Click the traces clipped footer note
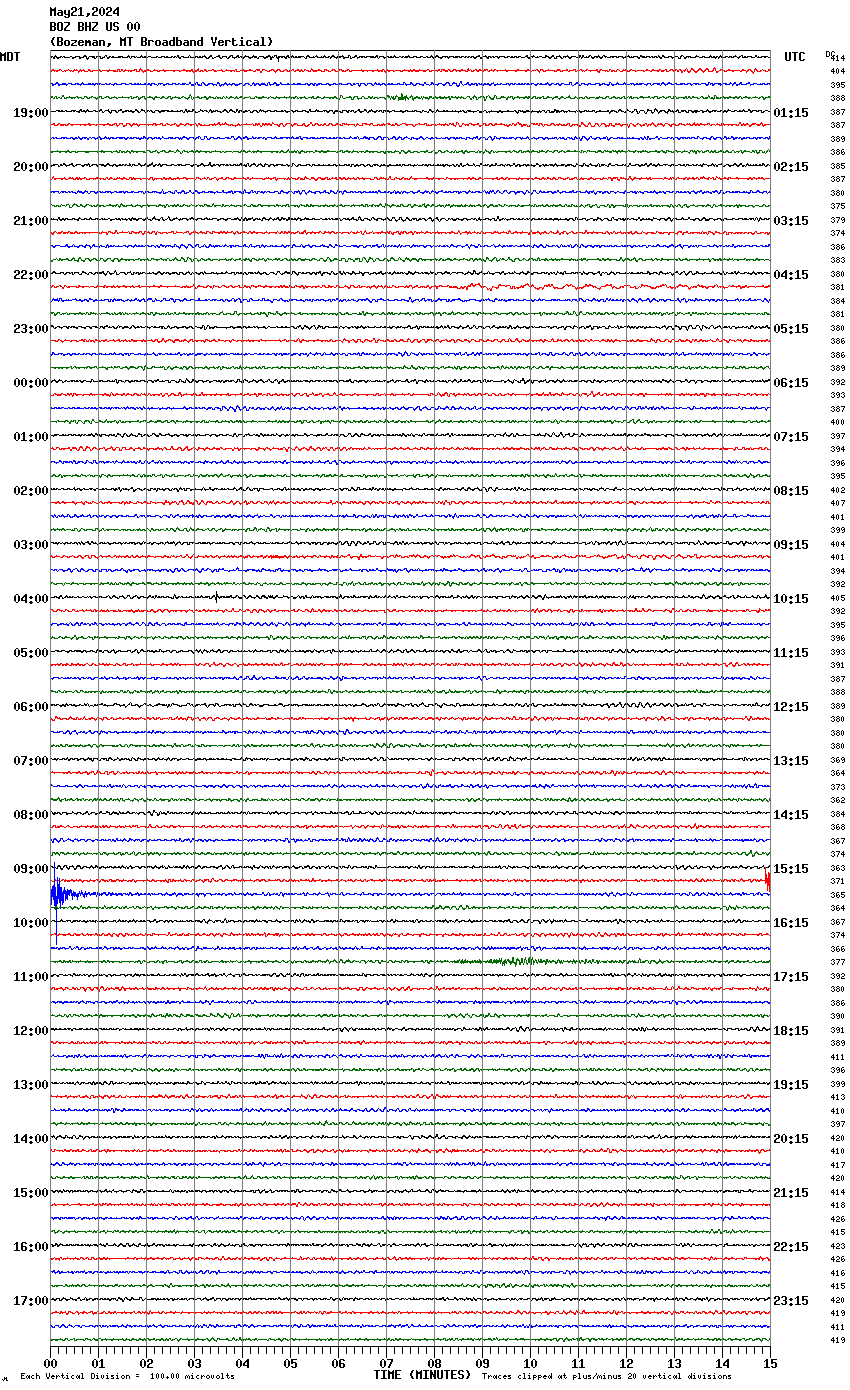 606,1377
